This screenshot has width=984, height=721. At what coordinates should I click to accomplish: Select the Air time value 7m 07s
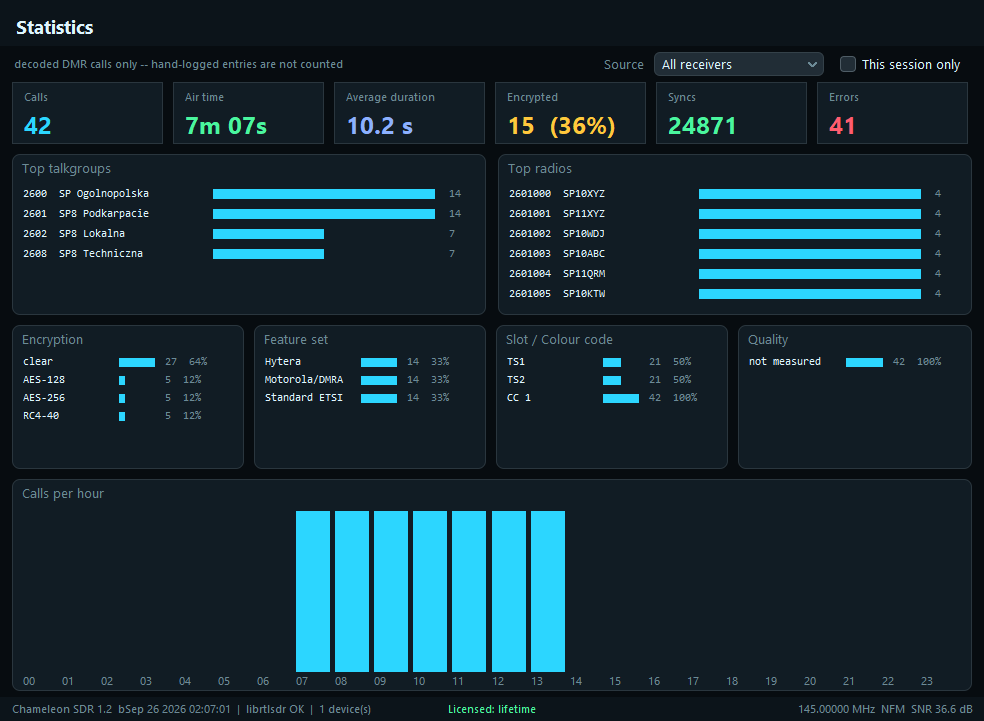226,126
